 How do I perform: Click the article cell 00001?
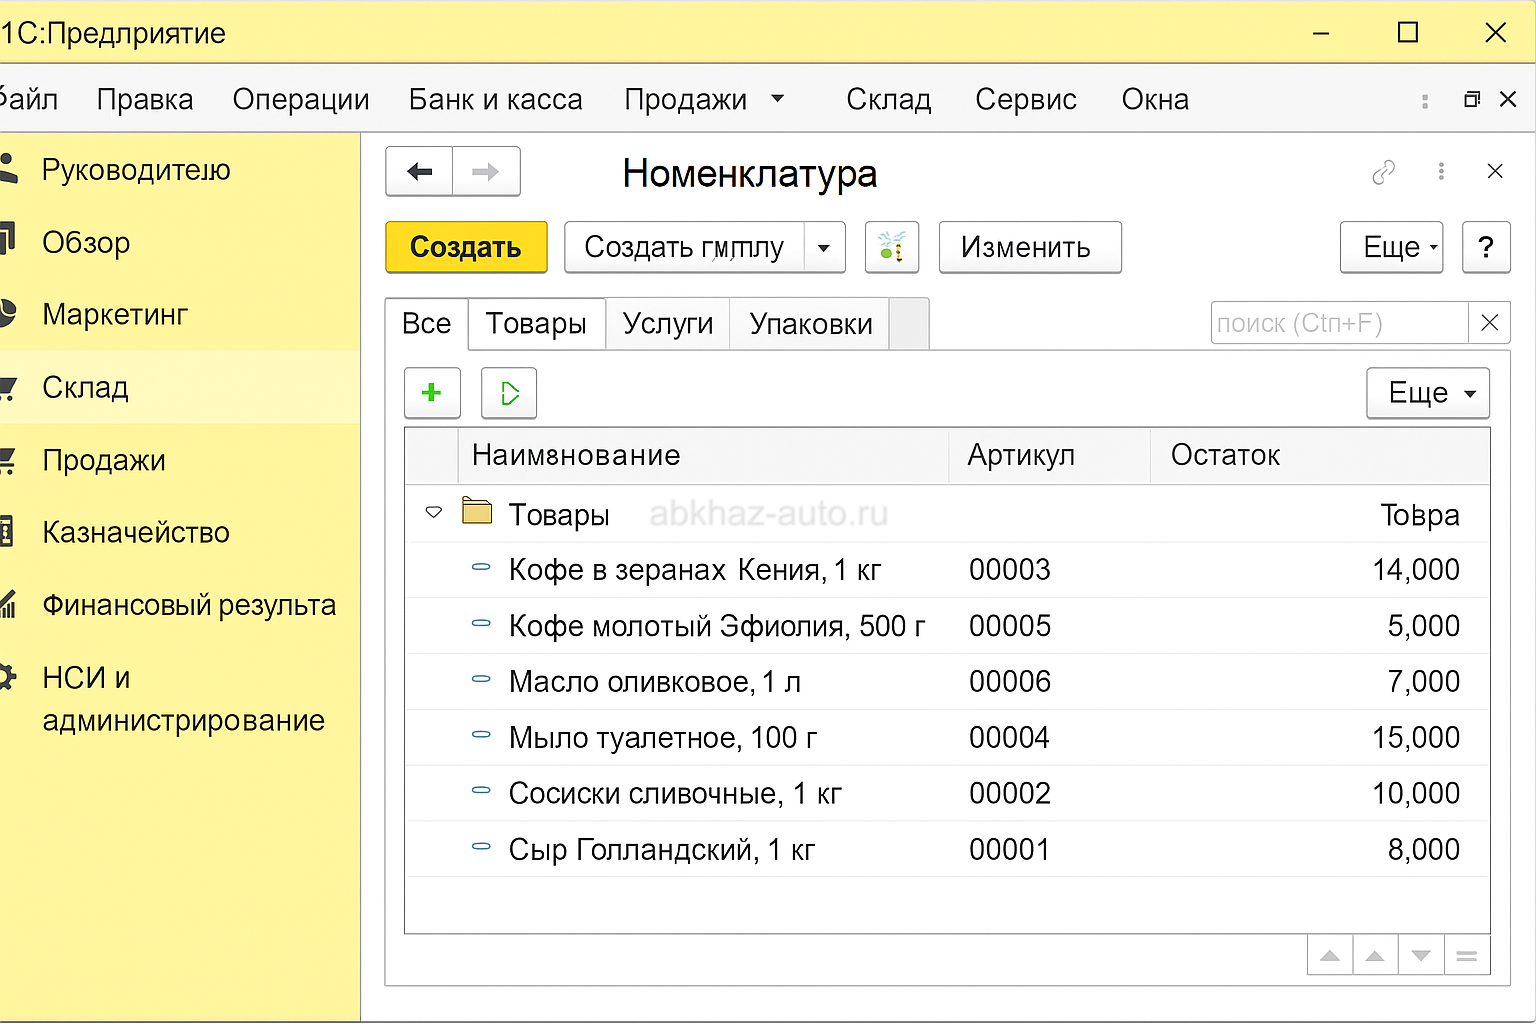tap(1010, 850)
